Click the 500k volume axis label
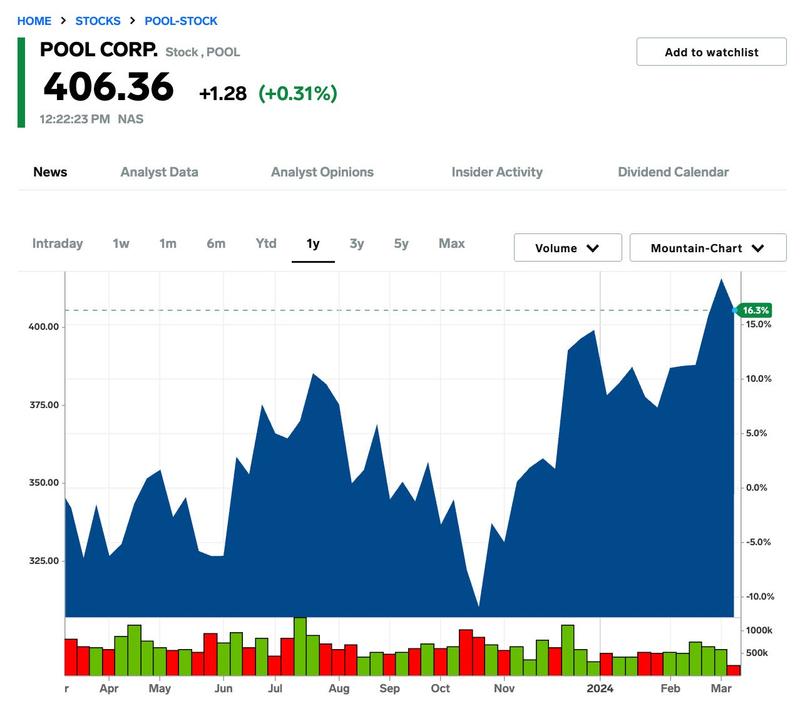Viewport: 800px width, 711px height. click(x=757, y=653)
